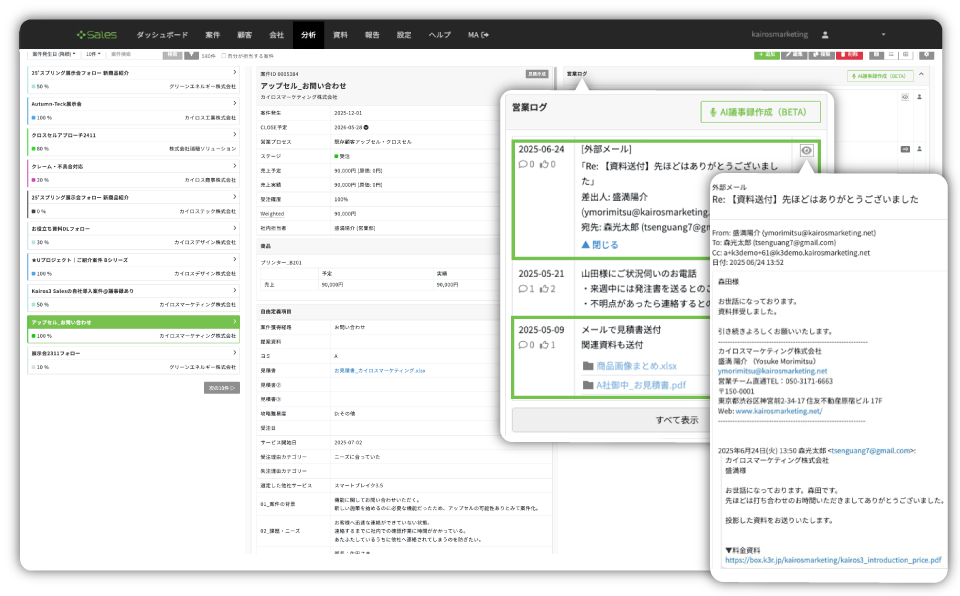Toggle the 自分が担当する案件 checkbox
Image resolution: width=960 pixels, height=596 pixels.
pyautogui.click(x=224, y=55)
